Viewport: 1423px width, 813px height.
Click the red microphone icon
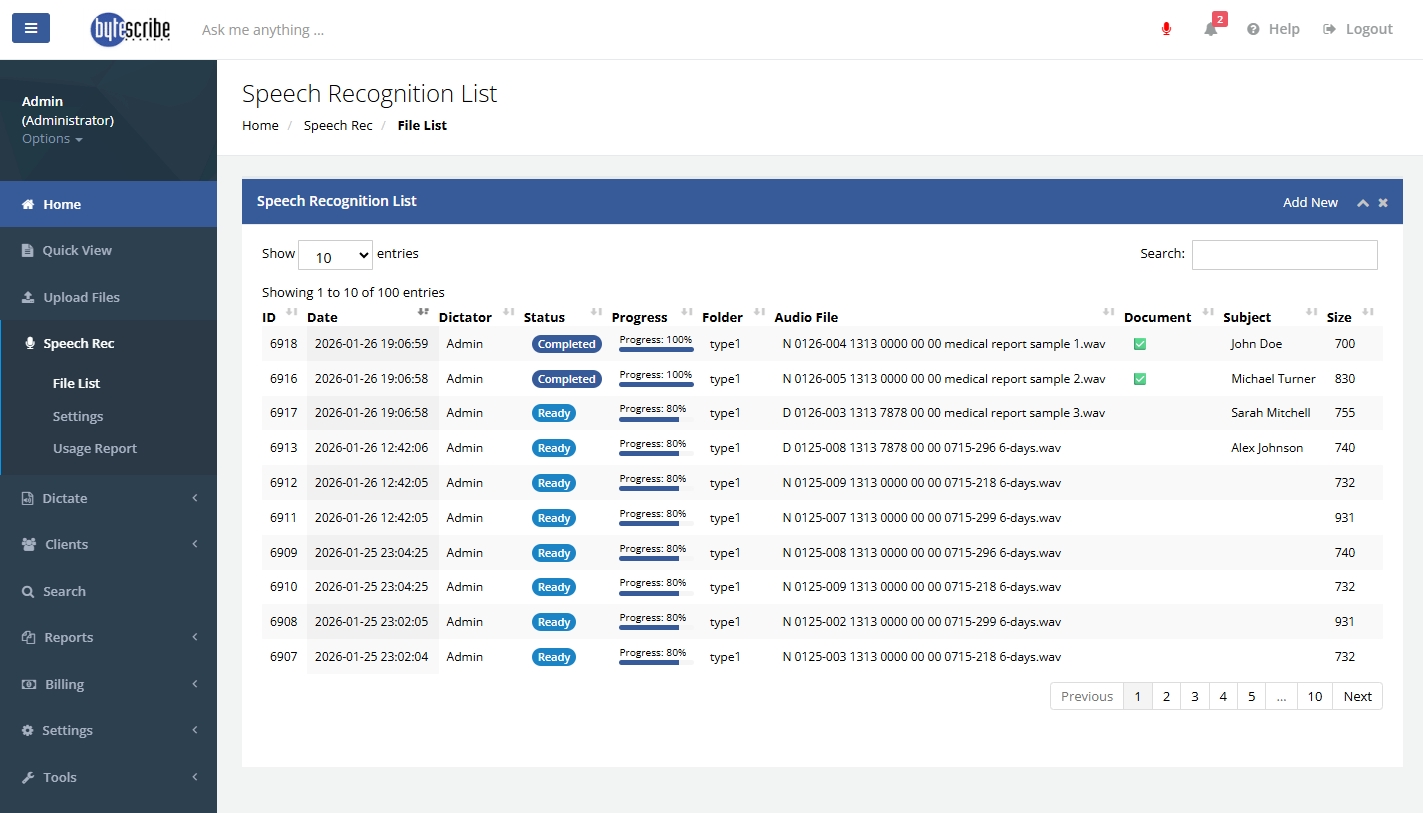click(1166, 29)
